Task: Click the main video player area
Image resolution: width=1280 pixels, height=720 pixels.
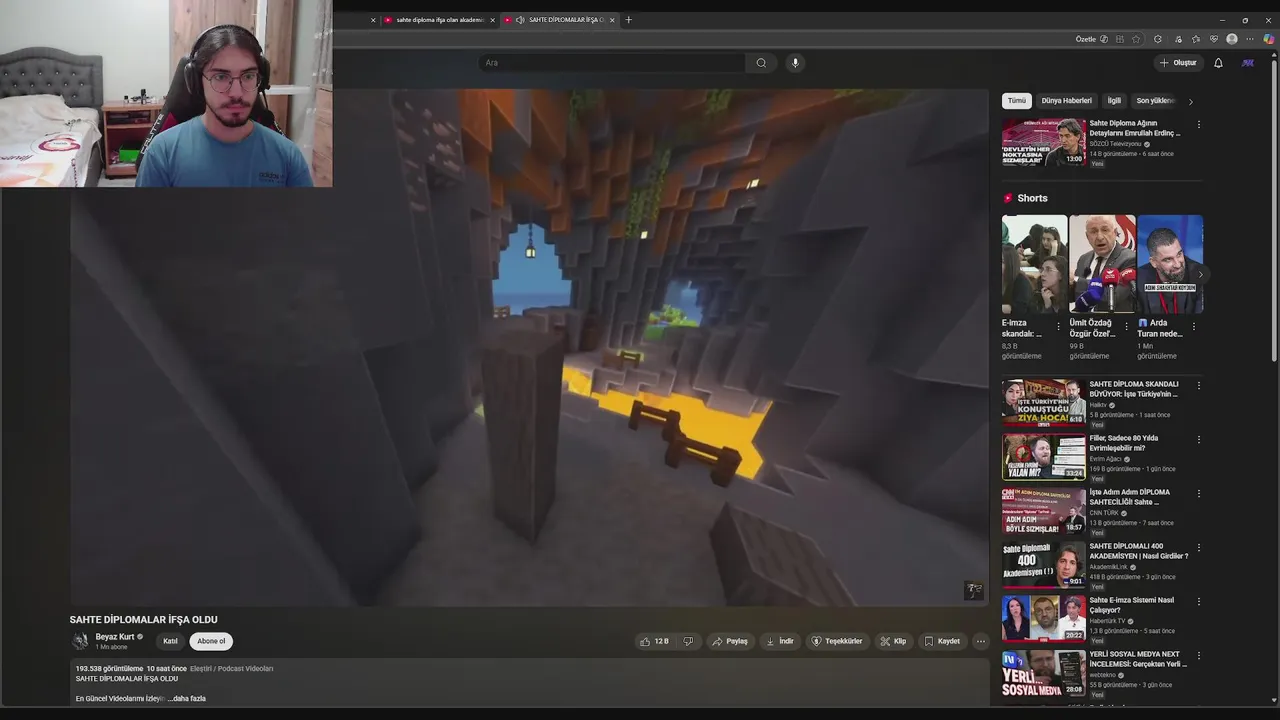Action: 529,347
